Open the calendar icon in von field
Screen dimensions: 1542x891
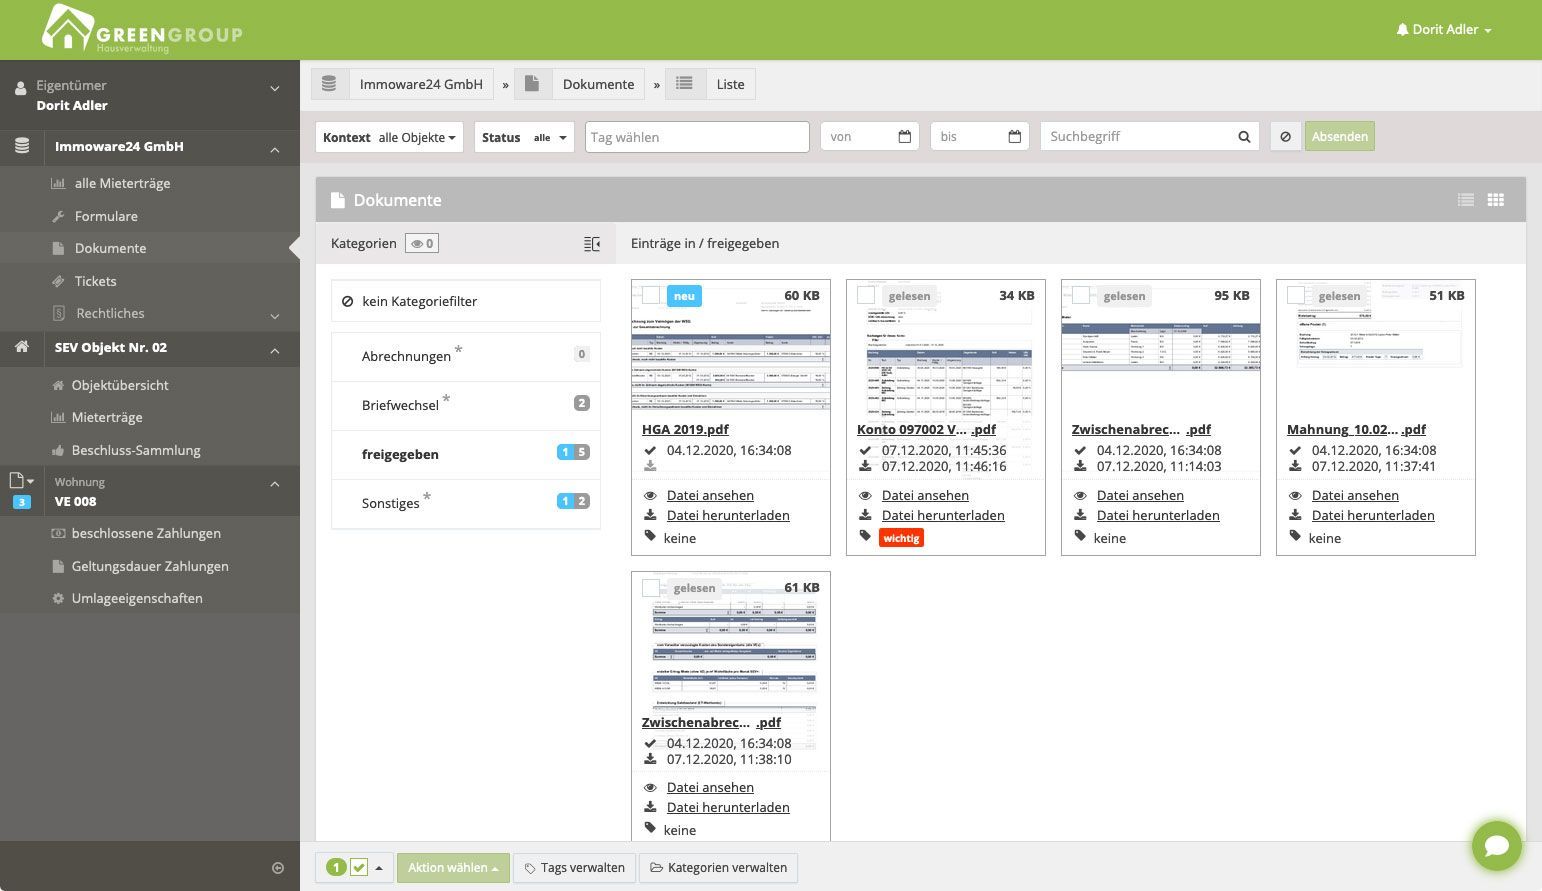(905, 137)
